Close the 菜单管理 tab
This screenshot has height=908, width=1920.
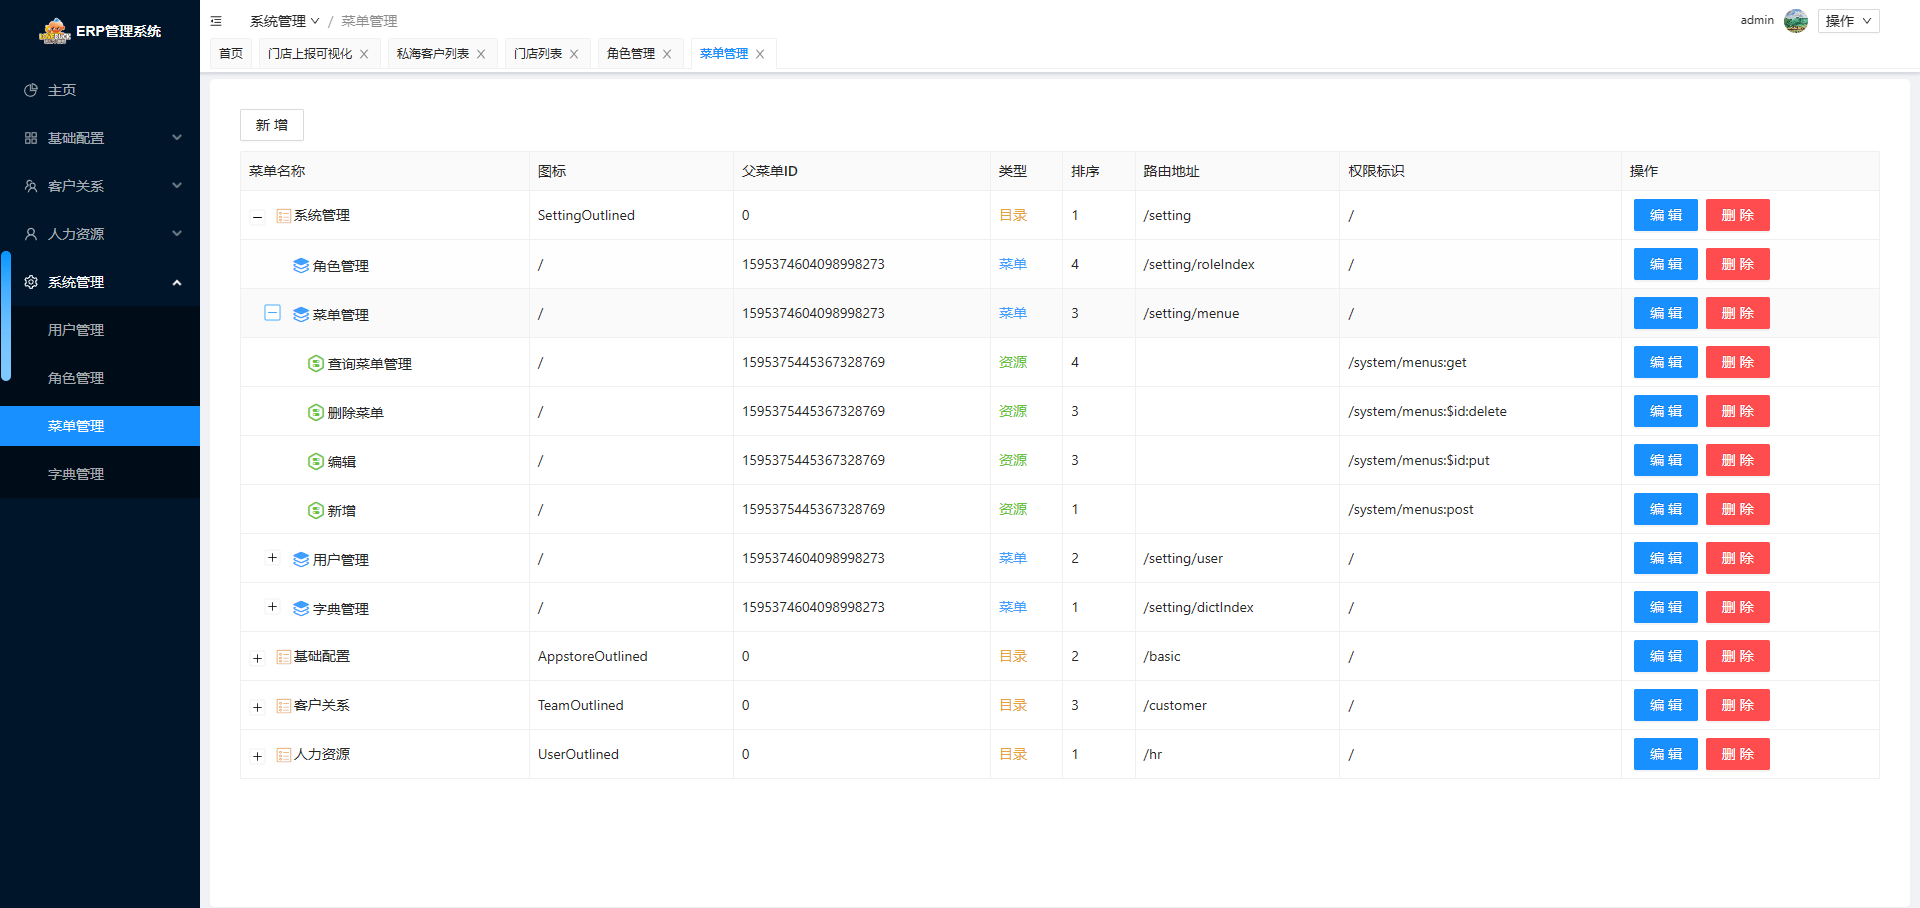click(x=760, y=54)
